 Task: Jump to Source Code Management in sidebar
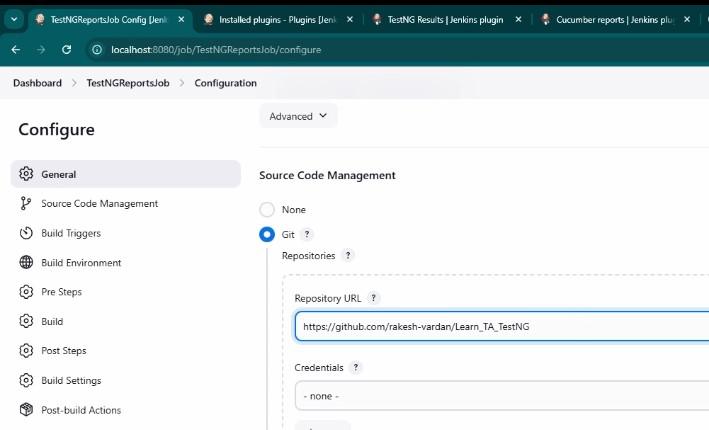click(x=126, y=203)
